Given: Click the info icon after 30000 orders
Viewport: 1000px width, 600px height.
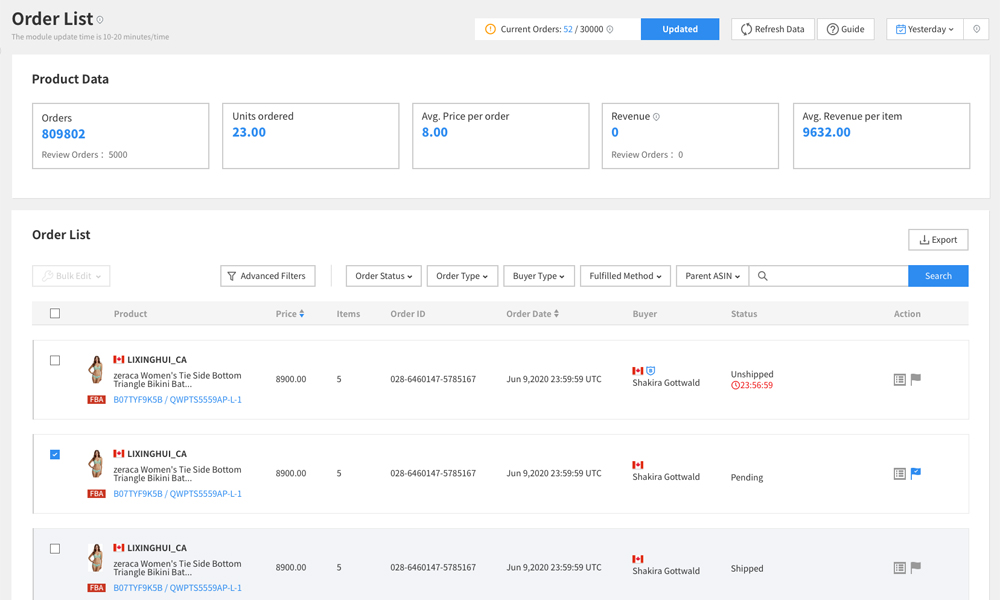Looking at the screenshot, I should click(610, 30).
